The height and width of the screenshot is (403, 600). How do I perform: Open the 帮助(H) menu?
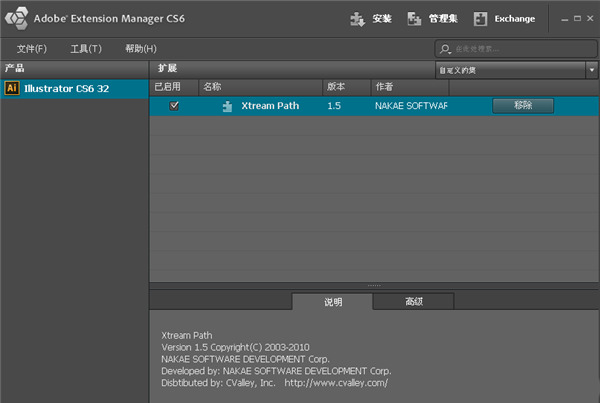point(141,49)
